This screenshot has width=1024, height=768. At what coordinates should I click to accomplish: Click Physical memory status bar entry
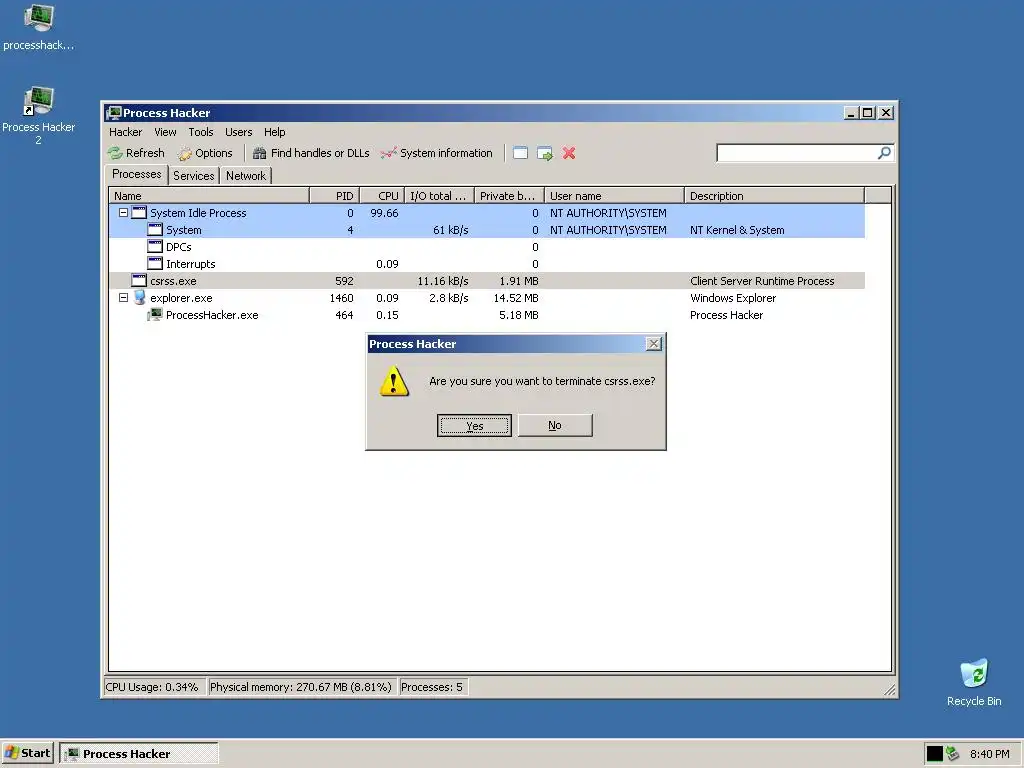point(300,687)
